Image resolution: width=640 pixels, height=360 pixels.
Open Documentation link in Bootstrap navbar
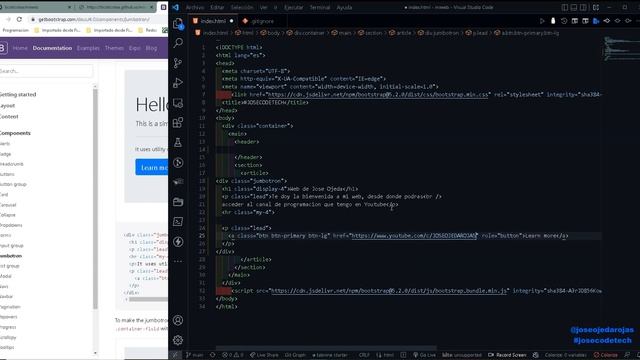[52, 48]
